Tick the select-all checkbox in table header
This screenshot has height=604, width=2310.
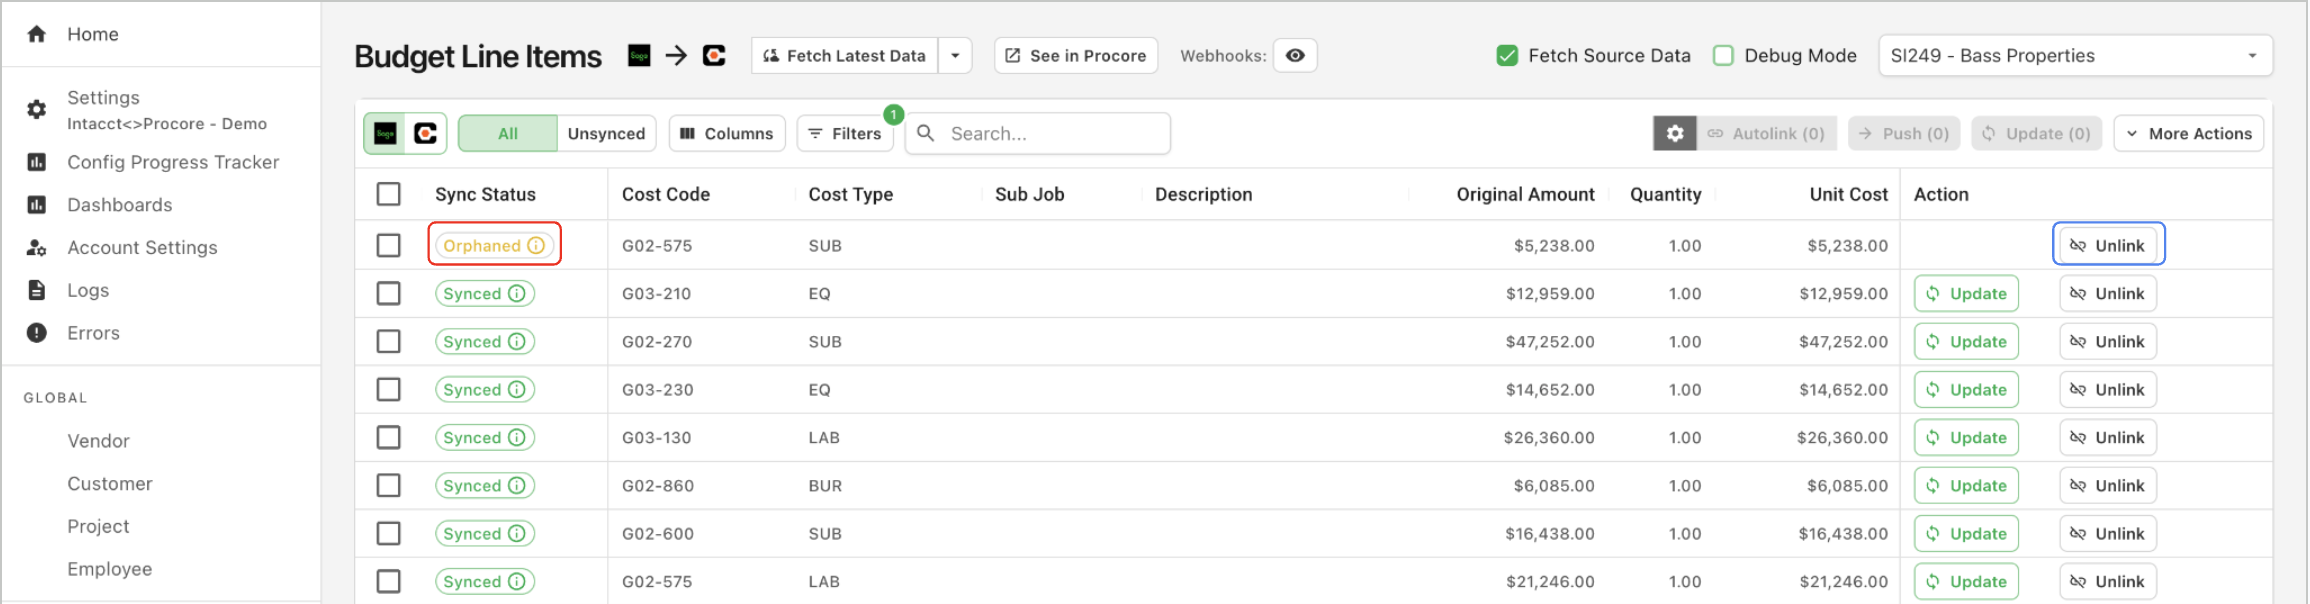pyautogui.click(x=389, y=194)
